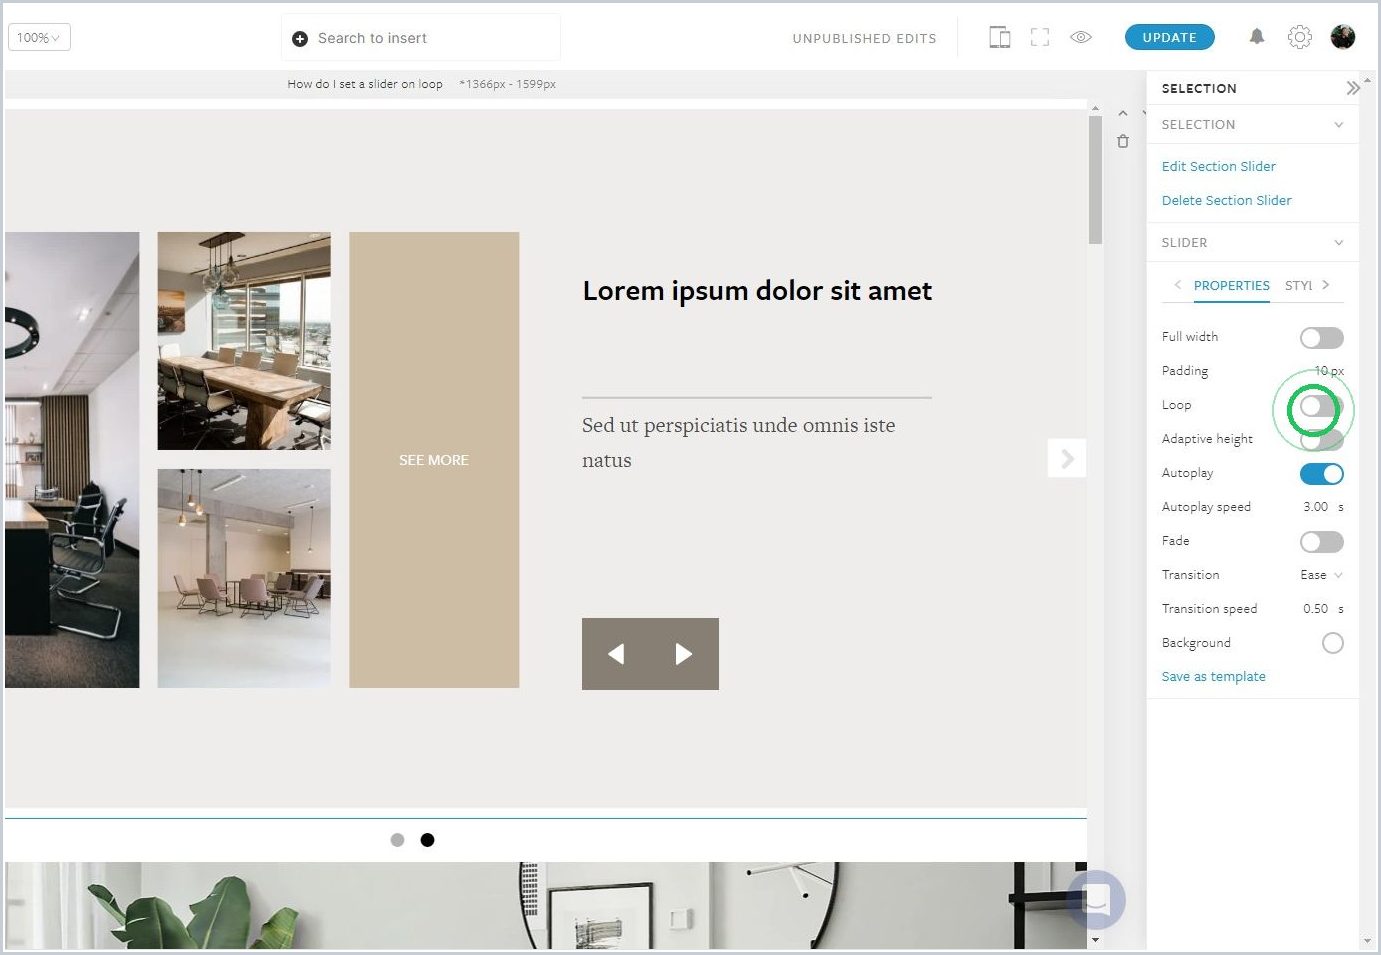The height and width of the screenshot is (955, 1381).
Task: Open the user avatar menu
Action: 1343,37
